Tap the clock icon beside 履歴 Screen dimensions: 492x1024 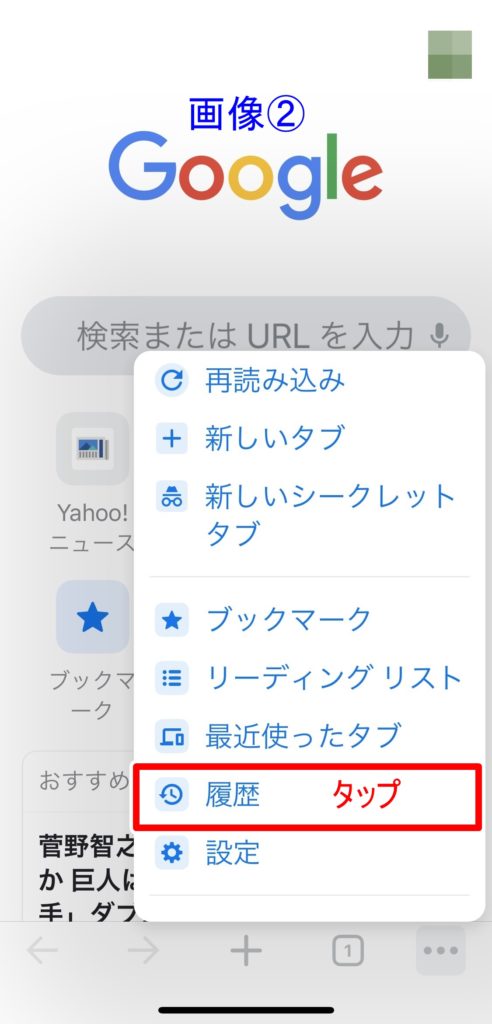coord(172,795)
